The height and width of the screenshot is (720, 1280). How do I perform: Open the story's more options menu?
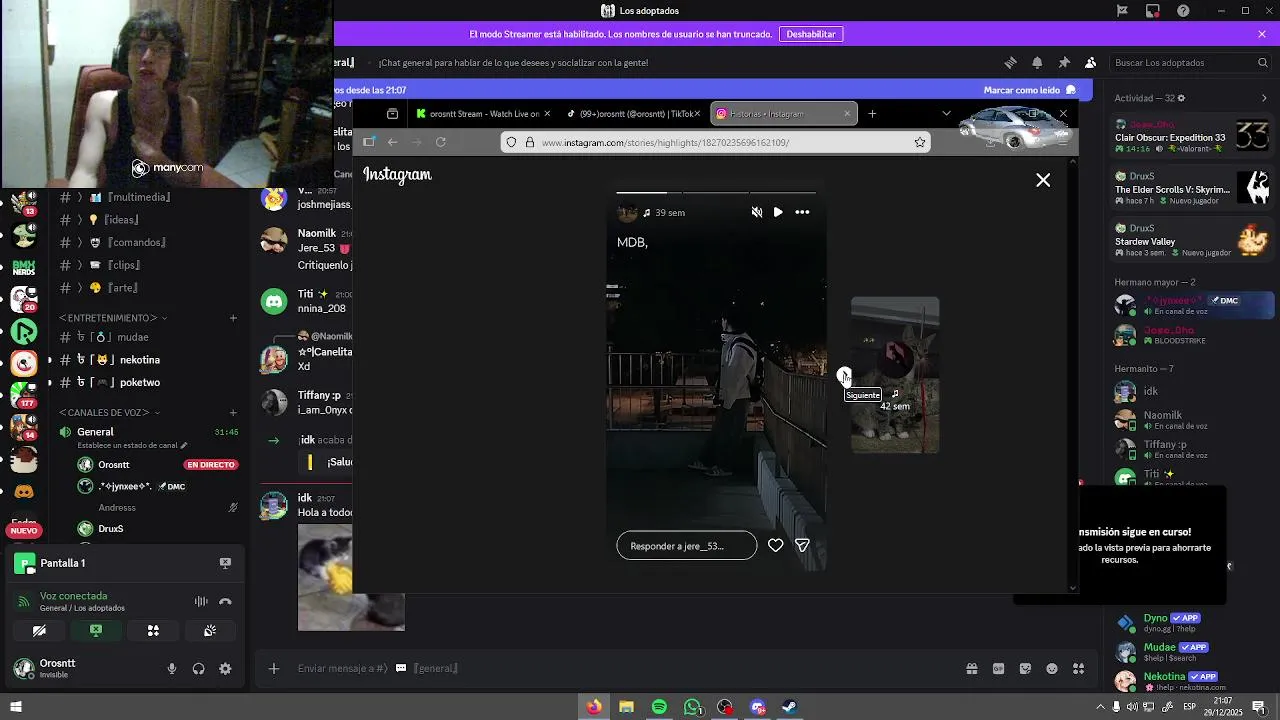point(802,212)
